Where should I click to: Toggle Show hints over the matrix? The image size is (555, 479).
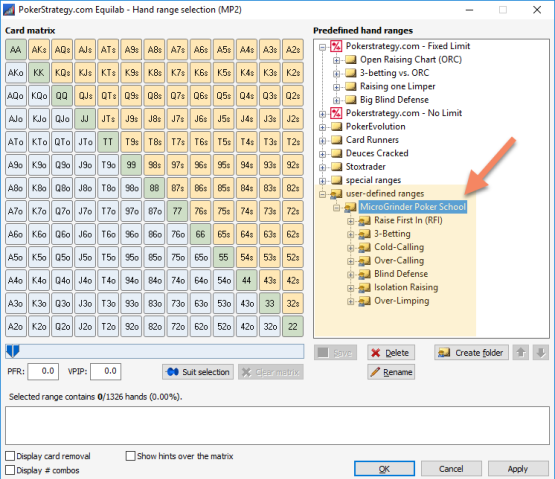click(x=131, y=456)
